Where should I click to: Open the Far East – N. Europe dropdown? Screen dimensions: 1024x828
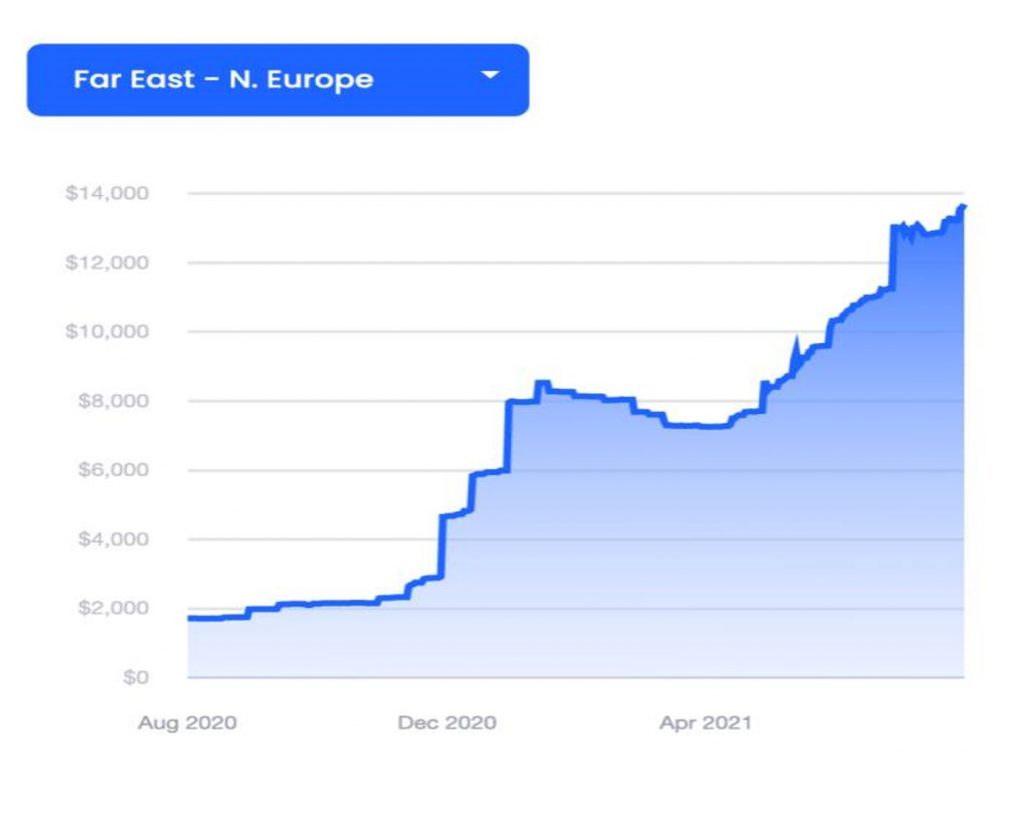275,80
